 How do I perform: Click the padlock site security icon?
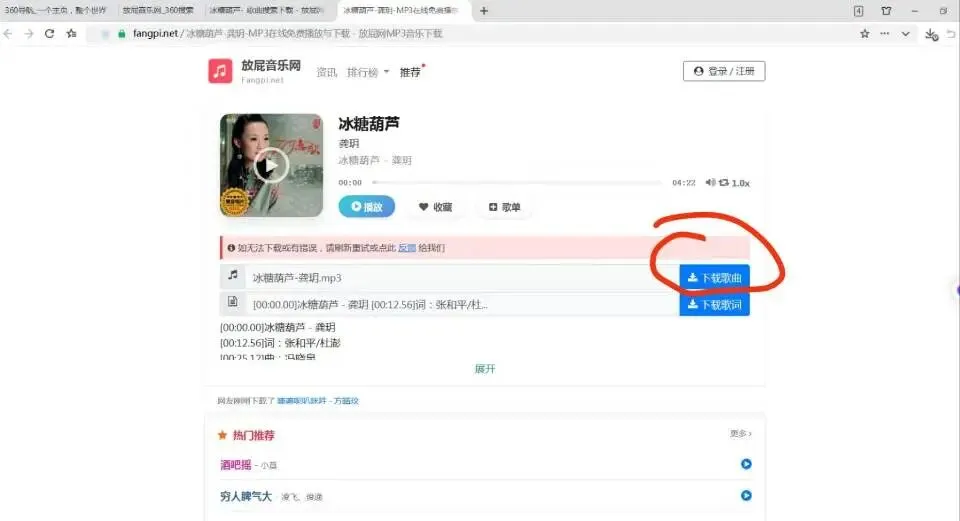[121, 34]
